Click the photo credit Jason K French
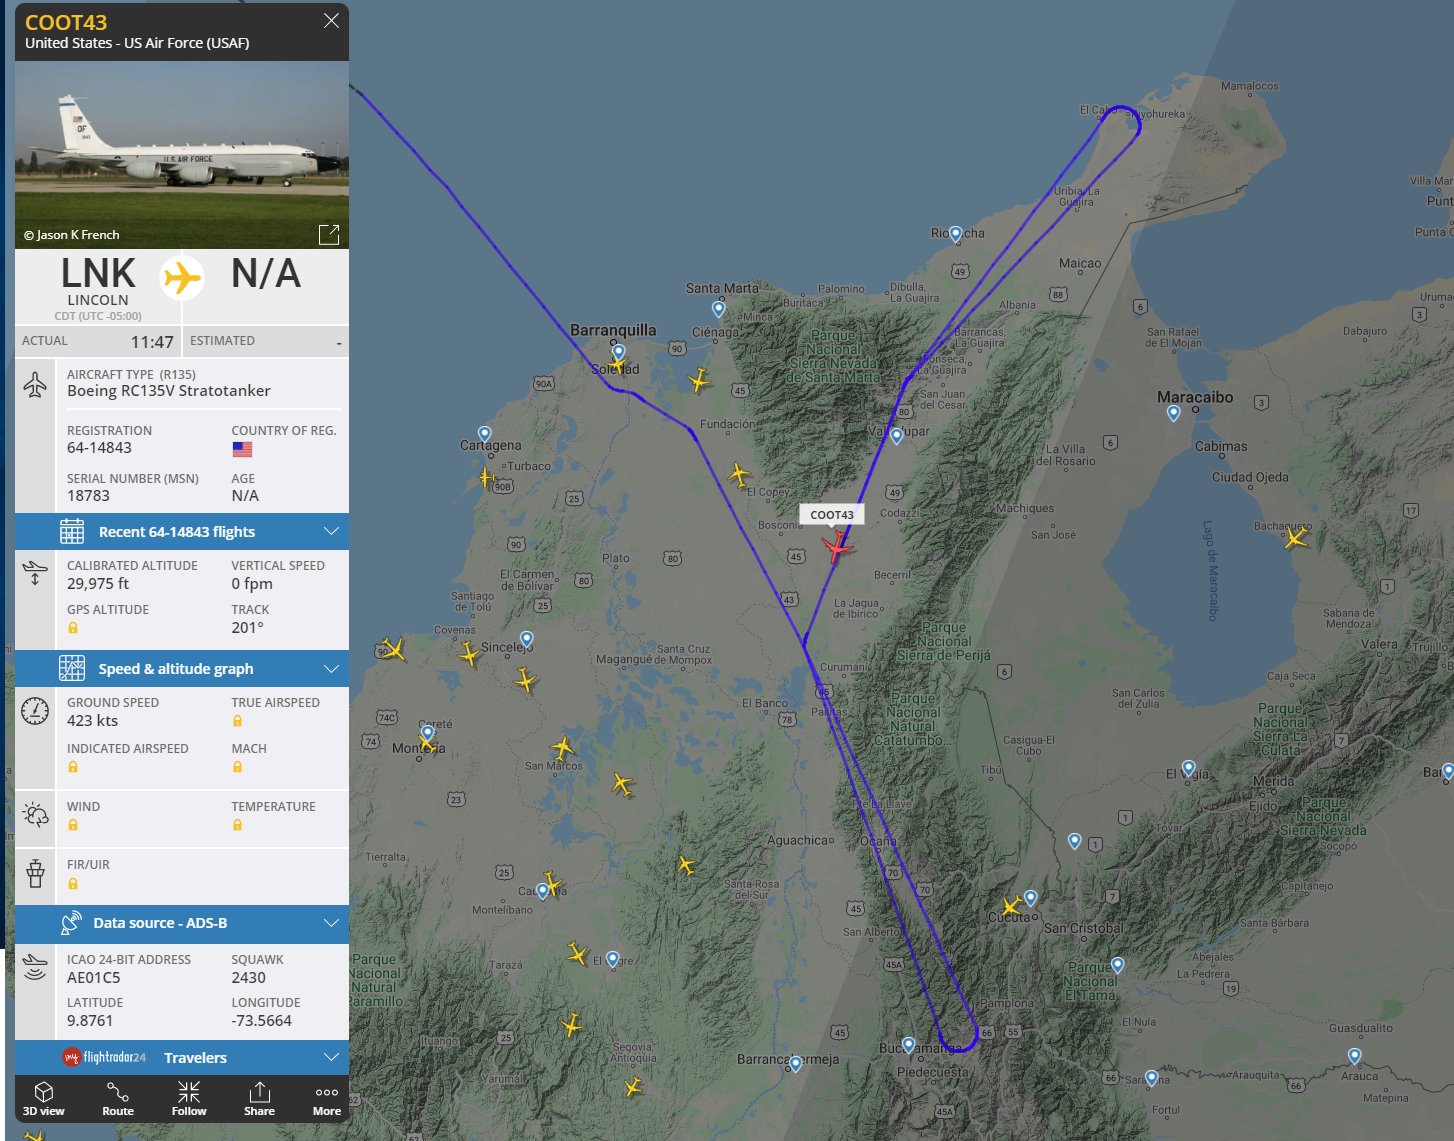The height and width of the screenshot is (1141, 1454). click(x=72, y=235)
